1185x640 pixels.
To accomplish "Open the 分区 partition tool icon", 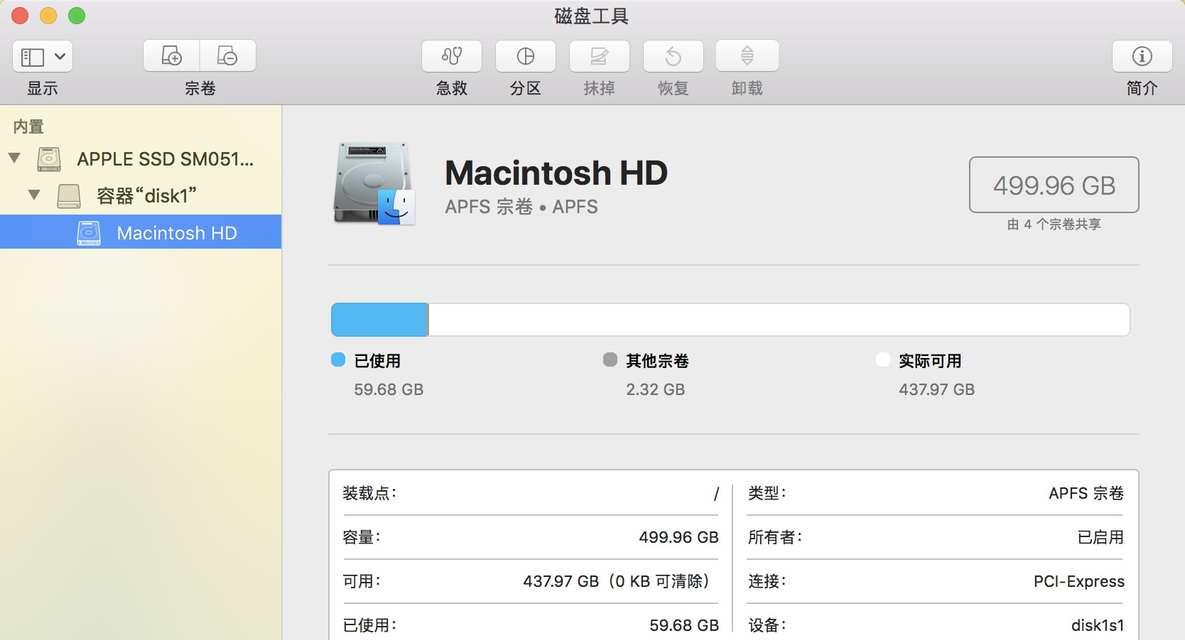I will click(525, 56).
